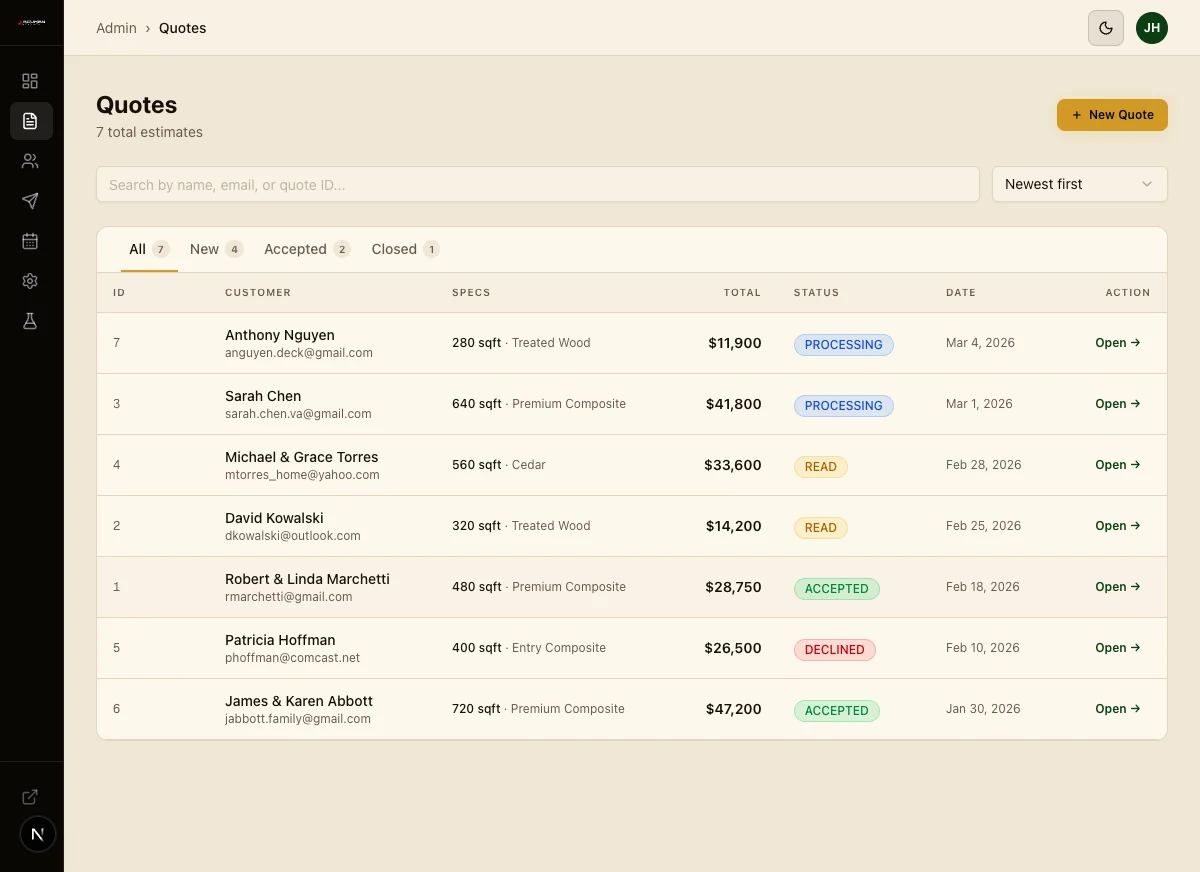Click the PROCESSING badge for Sarah Chen
Image resolution: width=1200 pixels, height=872 pixels.
click(x=844, y=406)
